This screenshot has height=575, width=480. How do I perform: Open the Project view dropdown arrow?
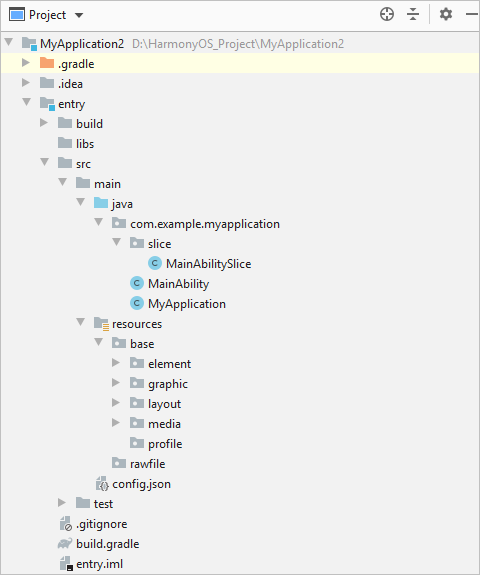click(x=79, y=15)
